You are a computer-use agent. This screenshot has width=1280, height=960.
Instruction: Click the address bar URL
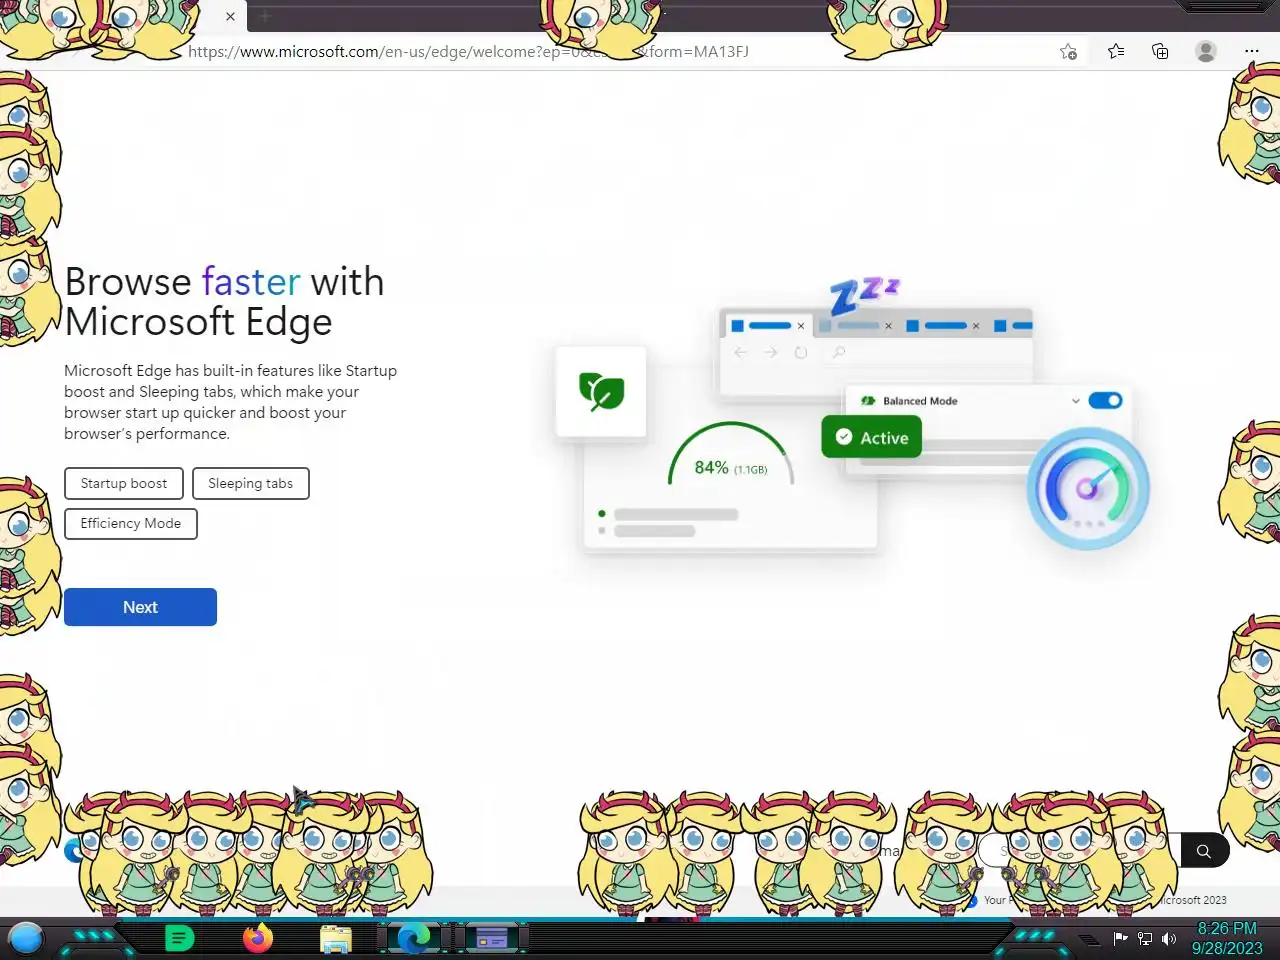pos(468,52)
